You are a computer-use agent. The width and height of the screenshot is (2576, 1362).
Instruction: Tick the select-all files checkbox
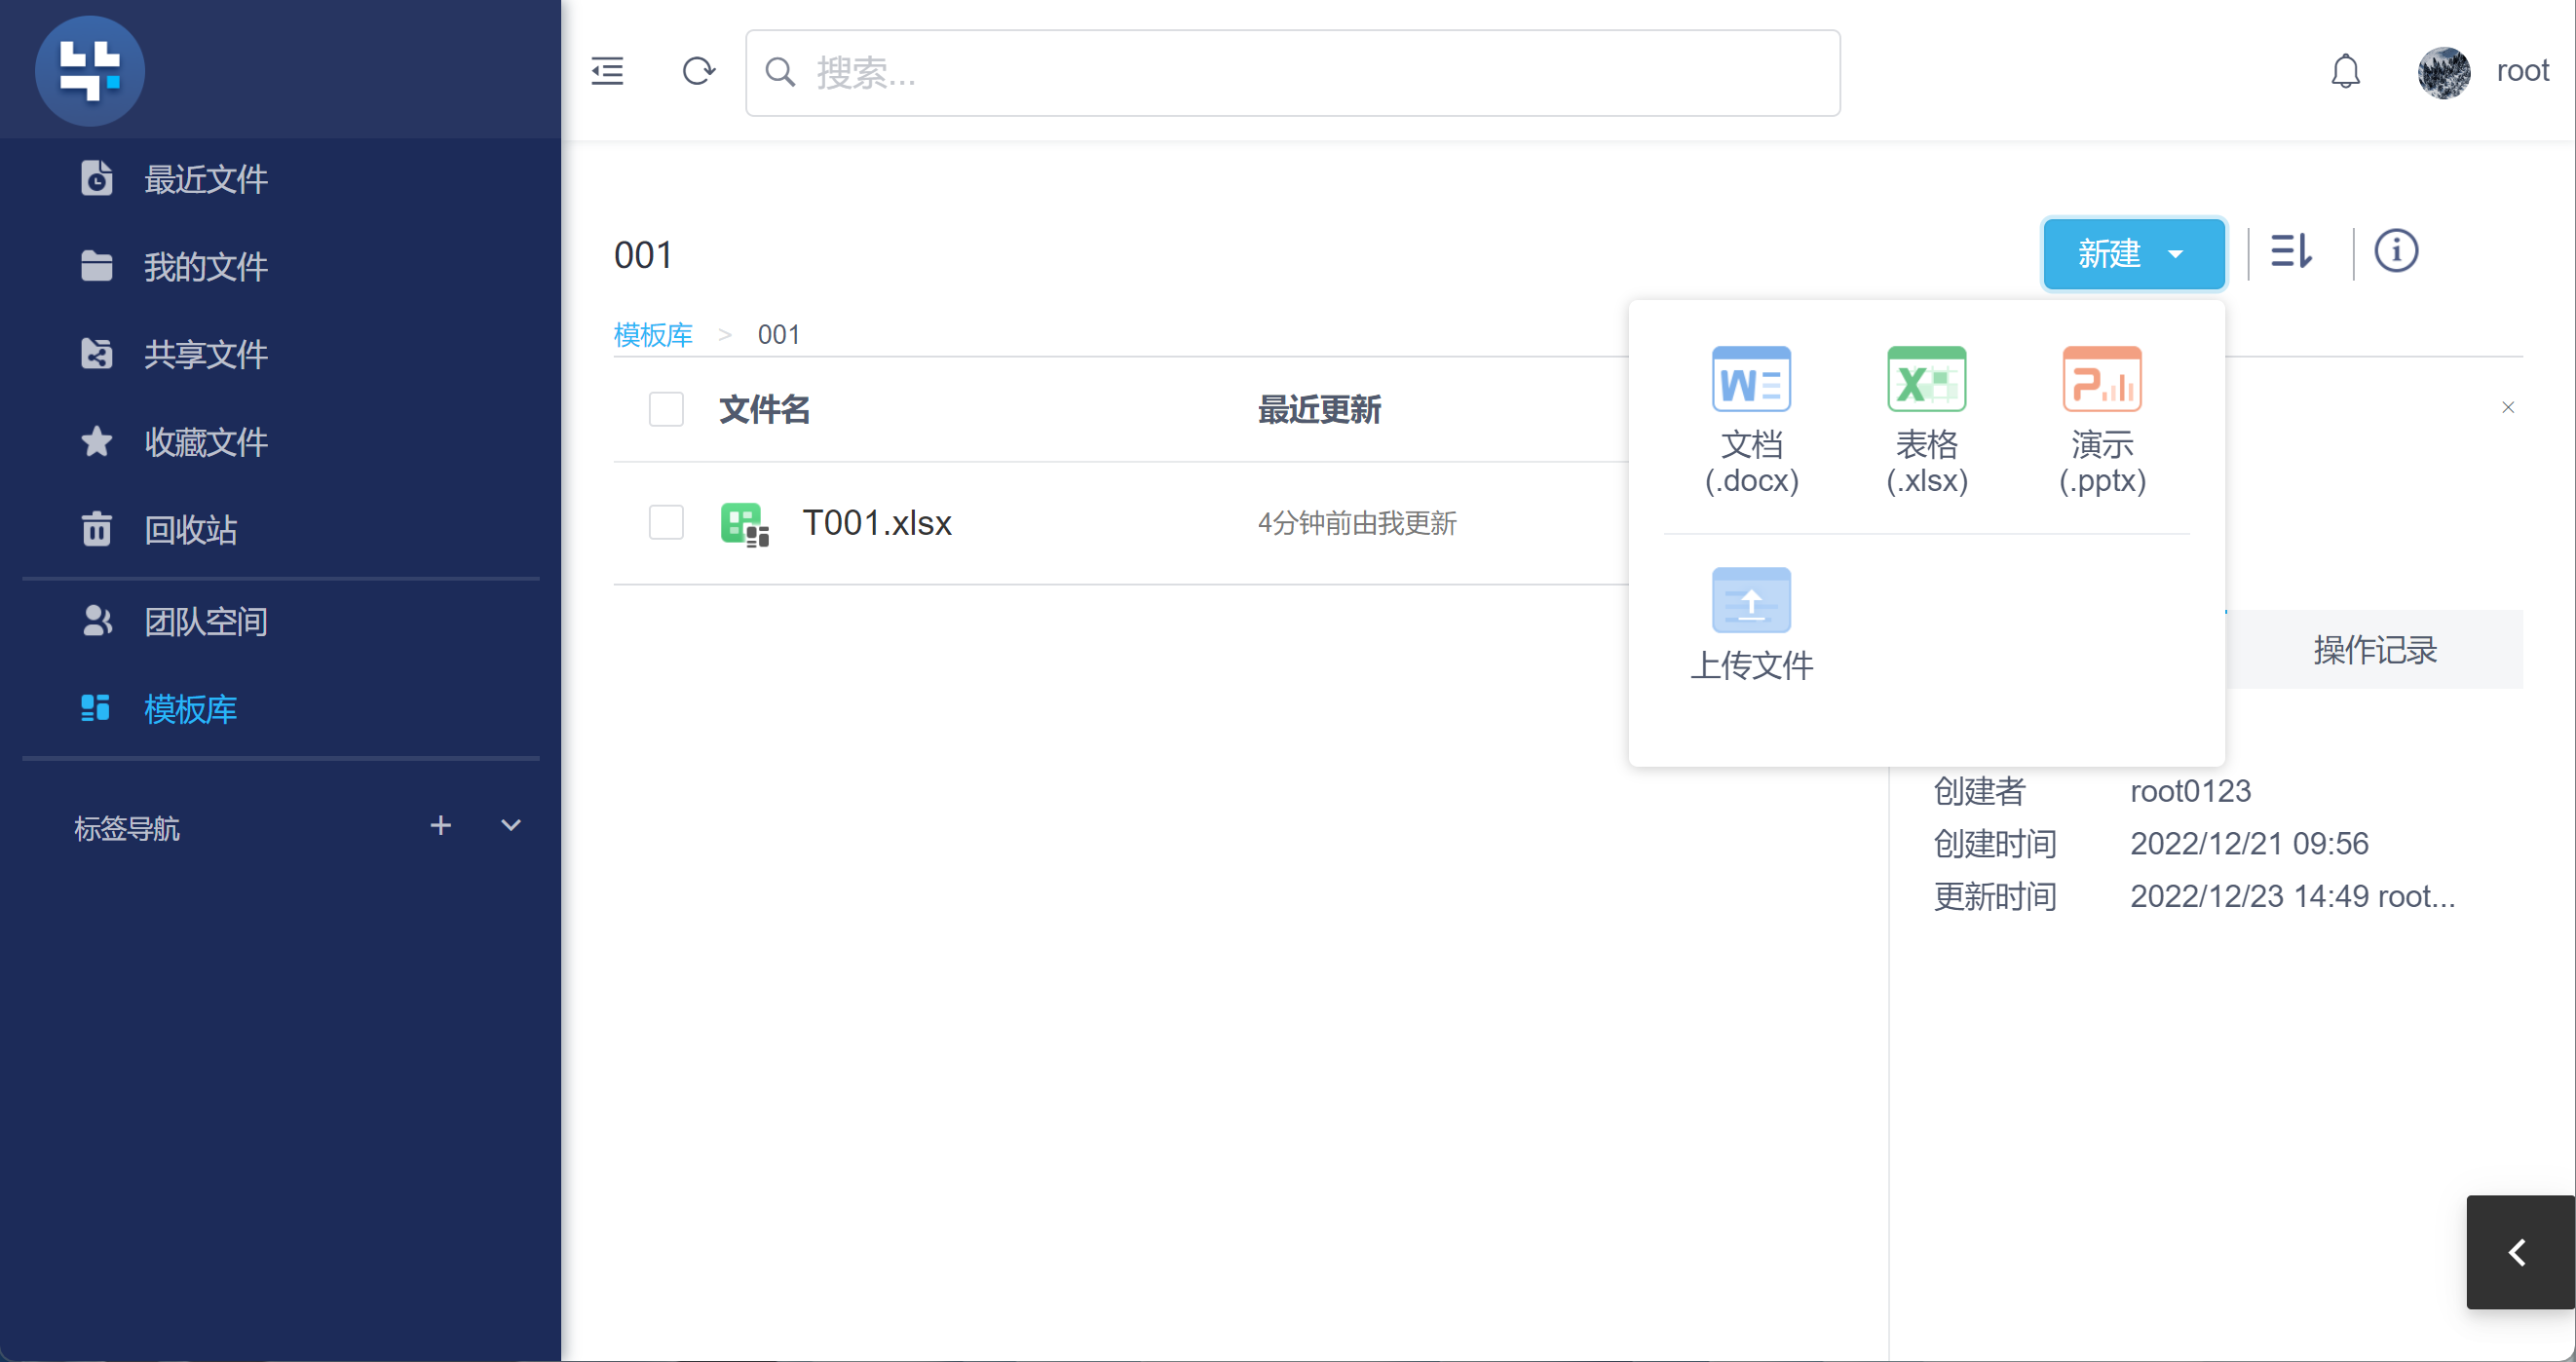pos(666,409)
